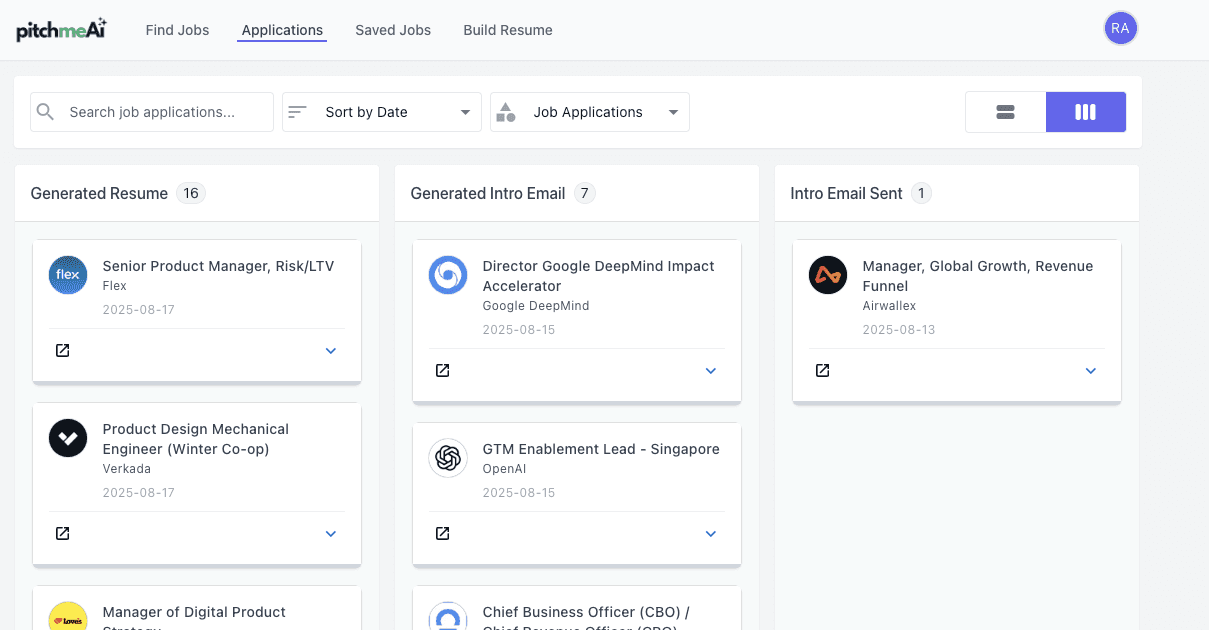This screenshot has height=630, width=1209.
Task: Click the Flex company logo icon
Action: tap(67, 275)
